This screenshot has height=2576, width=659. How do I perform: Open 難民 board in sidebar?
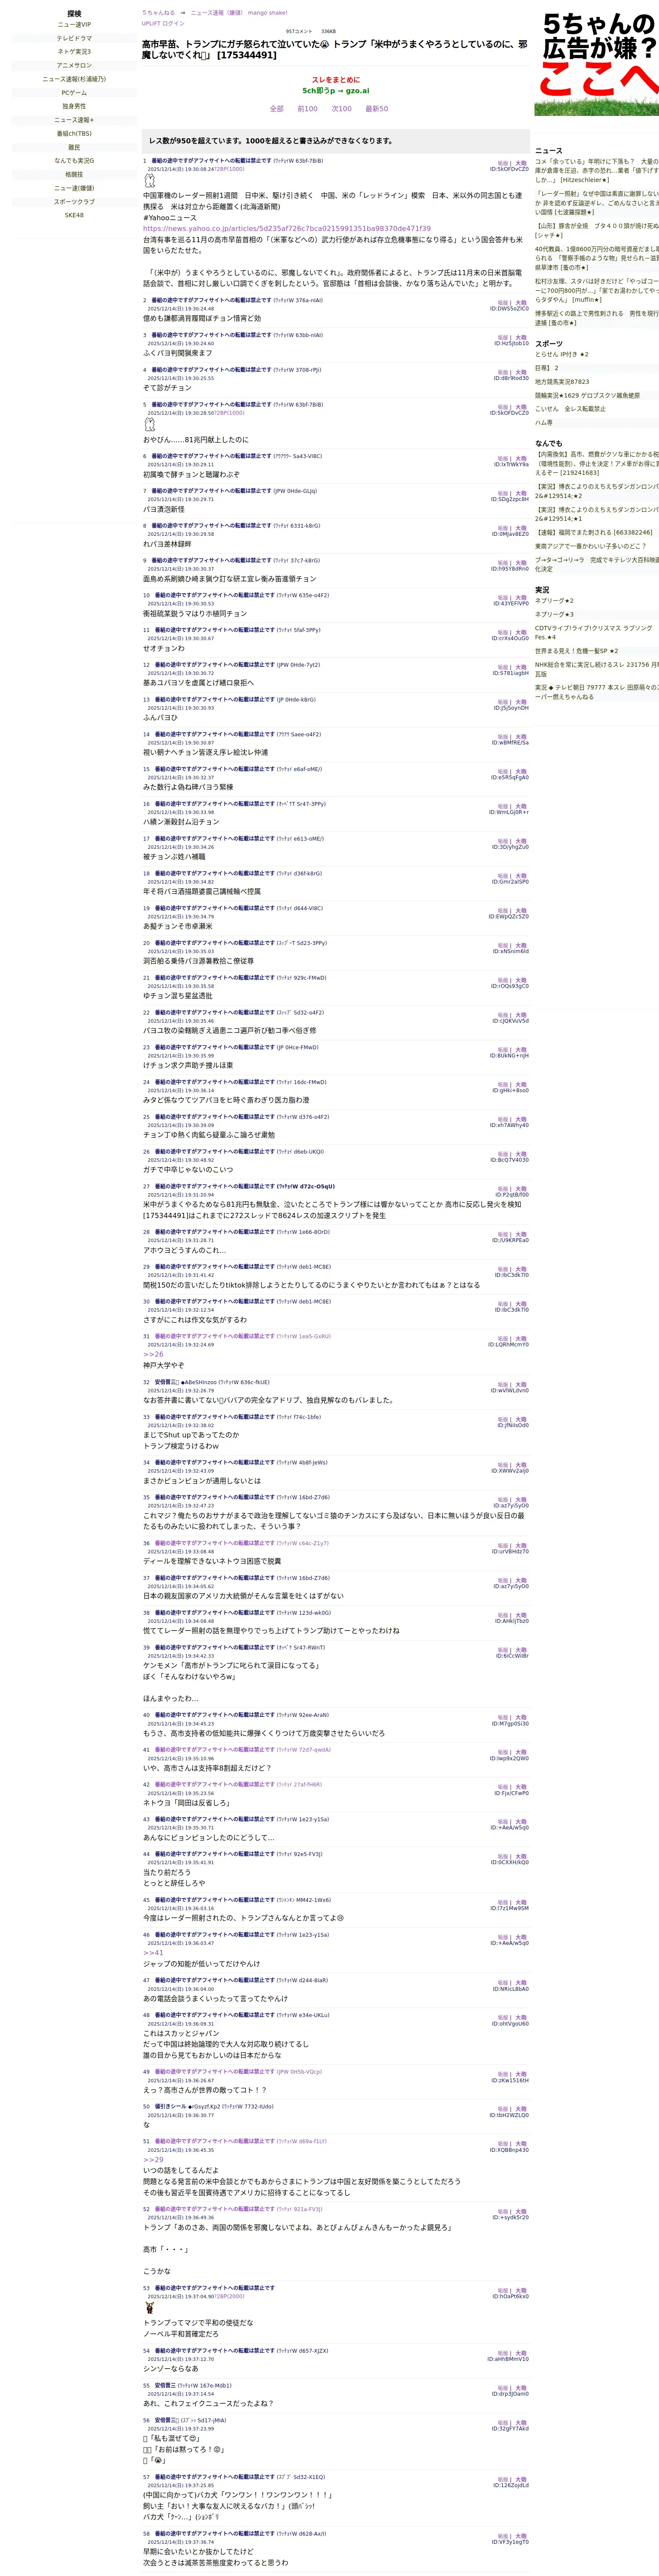tap(74, 147)
